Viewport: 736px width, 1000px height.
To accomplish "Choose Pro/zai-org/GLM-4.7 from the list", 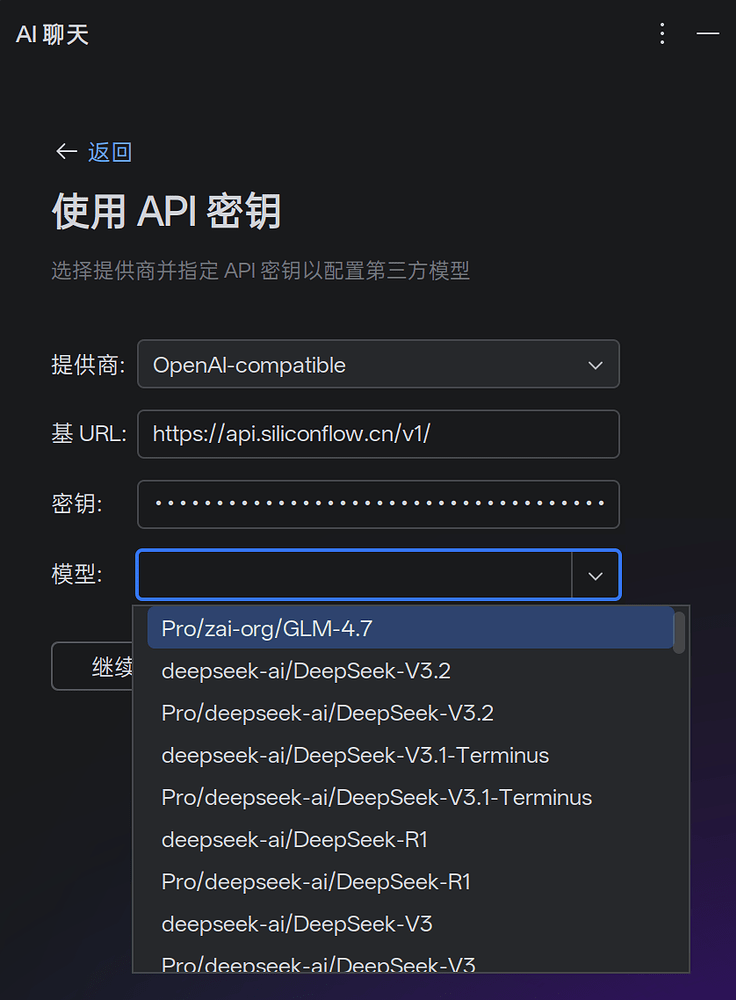I will tap(410, 628).
